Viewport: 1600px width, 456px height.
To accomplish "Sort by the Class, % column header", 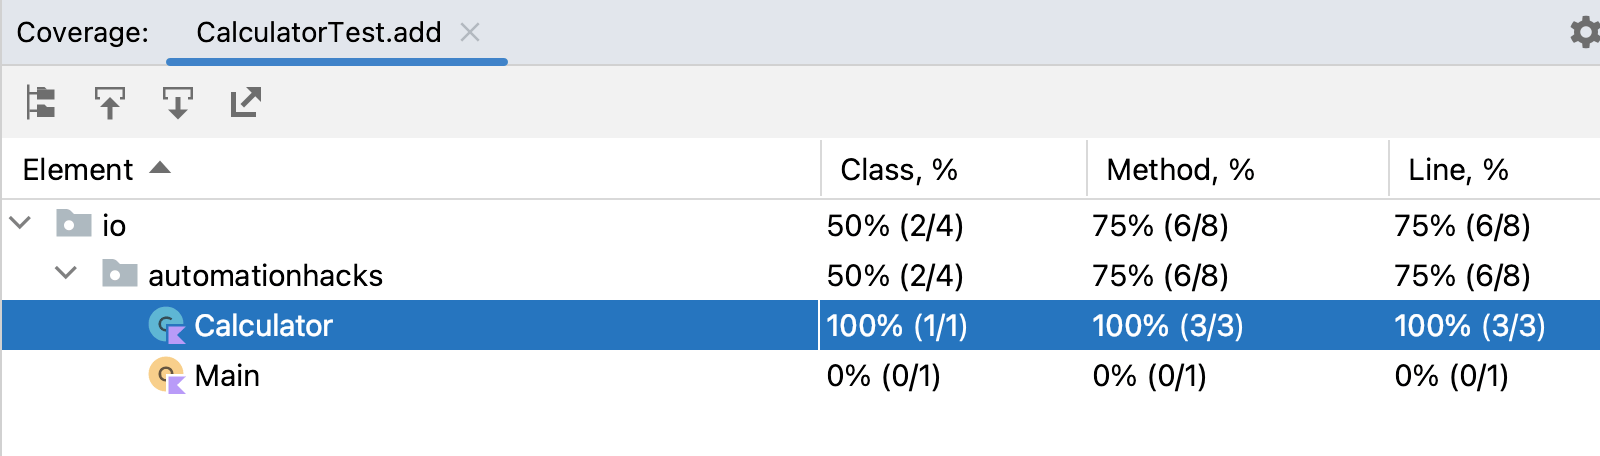I will coord(898,170).
